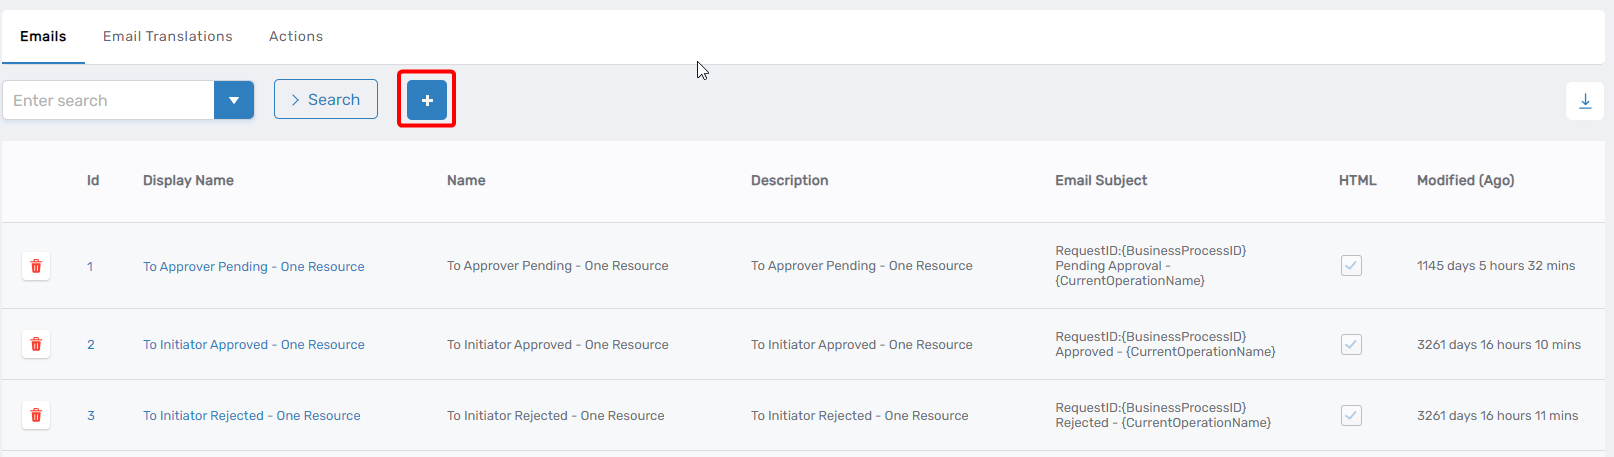1614x457 pixels.
Task: Click the download export icon
Action: [1585, 101]
